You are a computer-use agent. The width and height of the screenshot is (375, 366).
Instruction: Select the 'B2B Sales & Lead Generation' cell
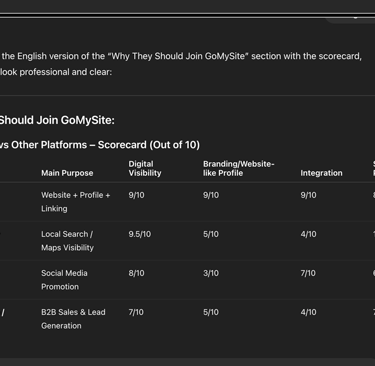point(73,319)
